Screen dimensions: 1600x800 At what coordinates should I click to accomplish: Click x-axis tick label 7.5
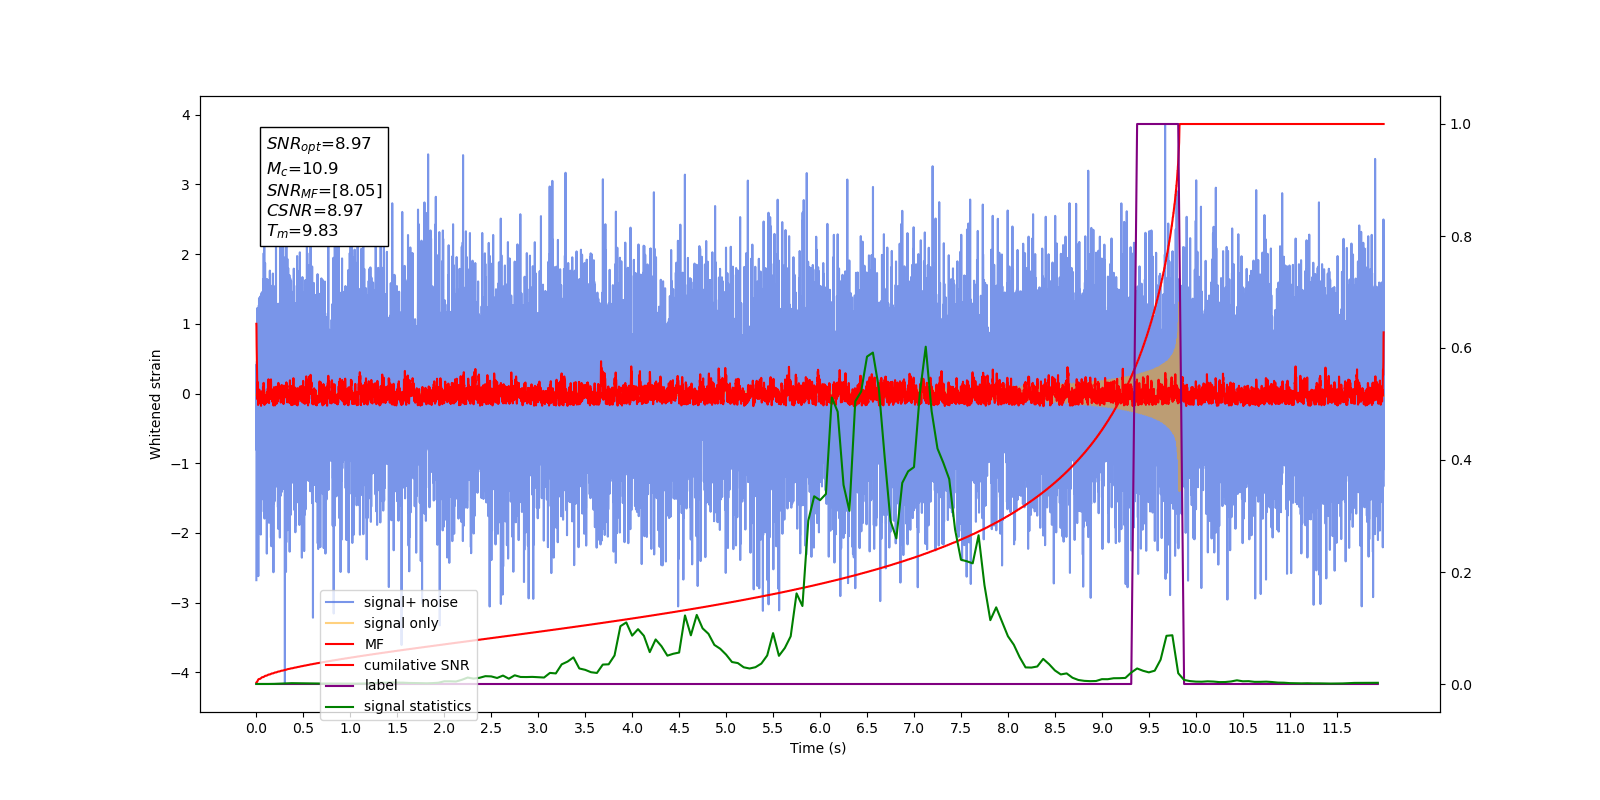[961, 728]
